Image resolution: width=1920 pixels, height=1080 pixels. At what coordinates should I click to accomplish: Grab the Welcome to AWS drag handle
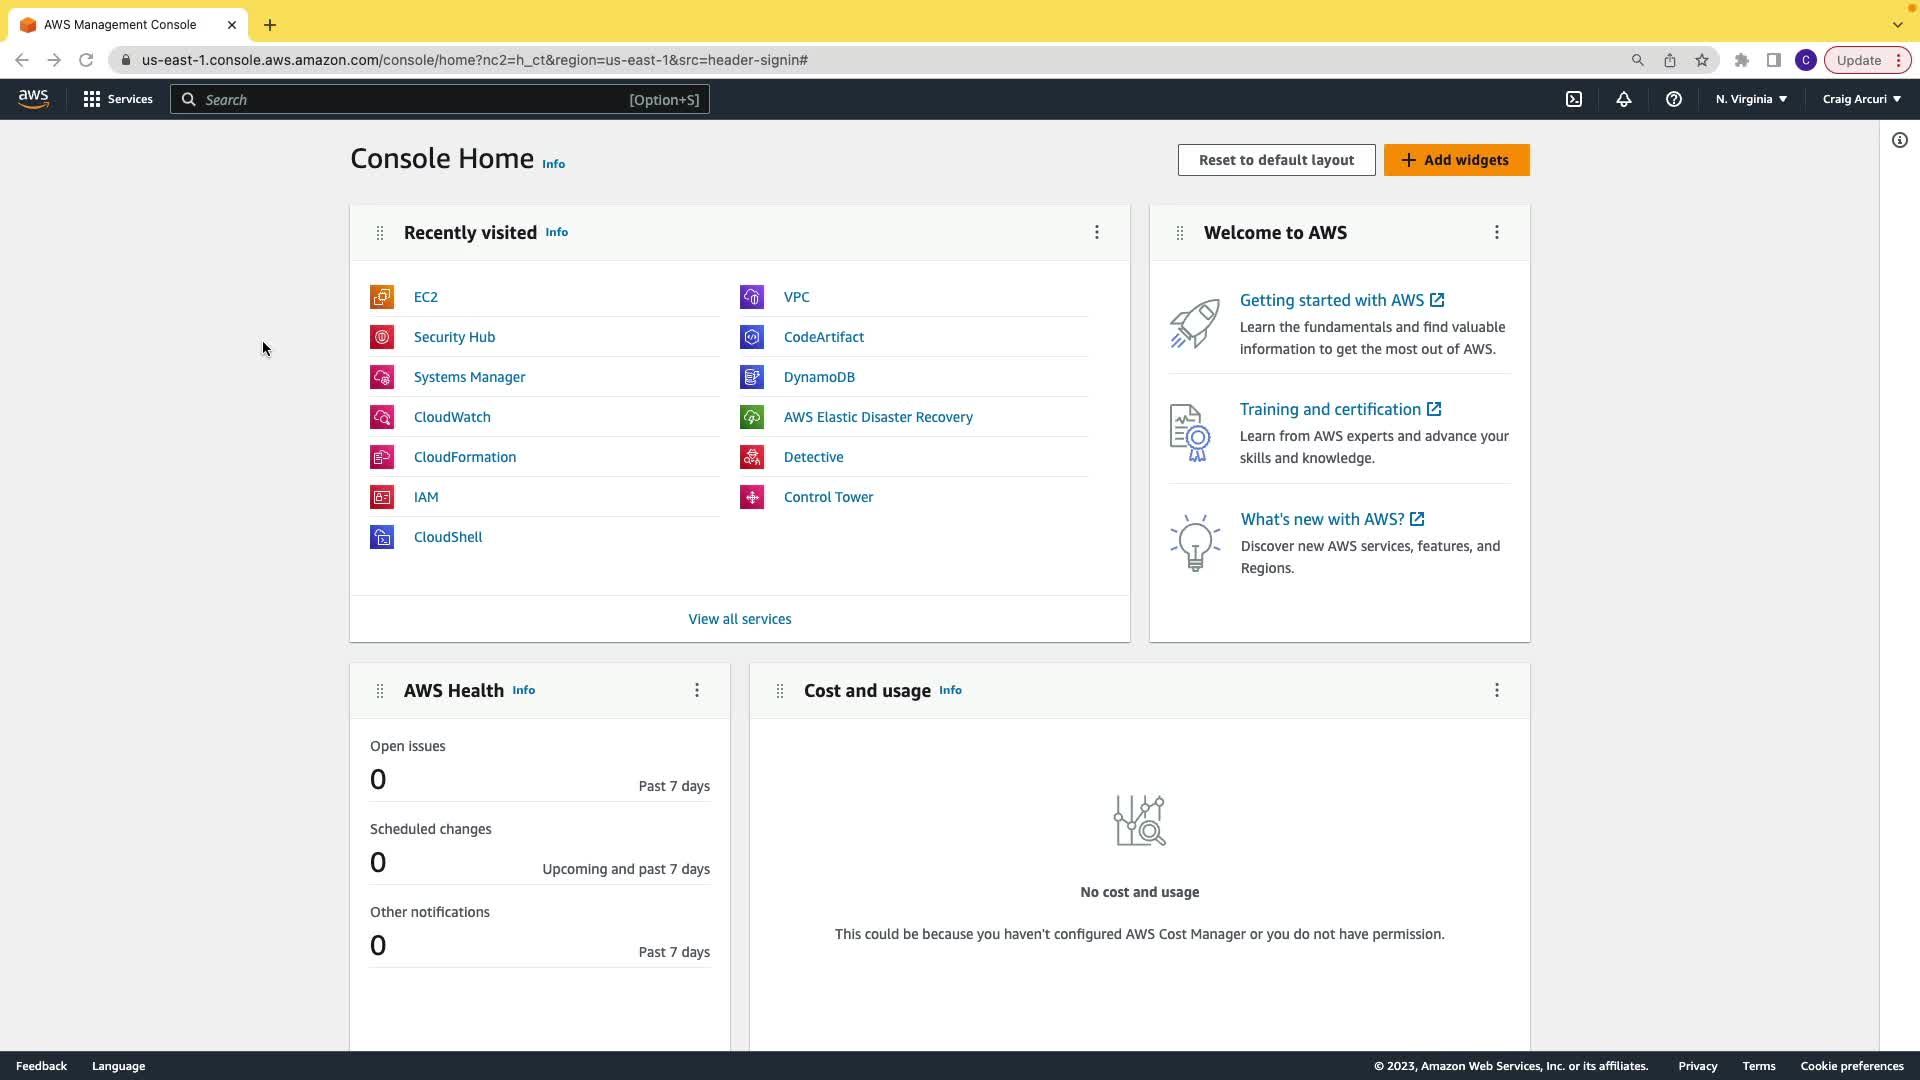[1180, 233]
